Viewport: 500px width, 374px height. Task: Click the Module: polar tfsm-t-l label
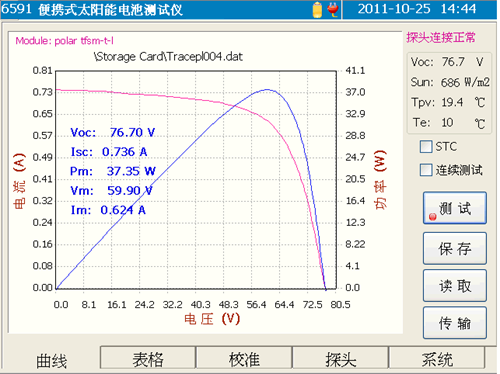coord(65,41)
